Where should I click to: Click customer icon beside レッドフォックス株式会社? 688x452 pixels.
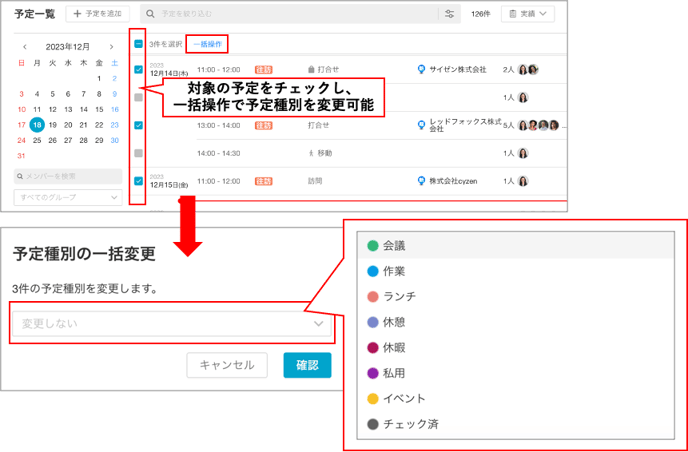(421, 126)
